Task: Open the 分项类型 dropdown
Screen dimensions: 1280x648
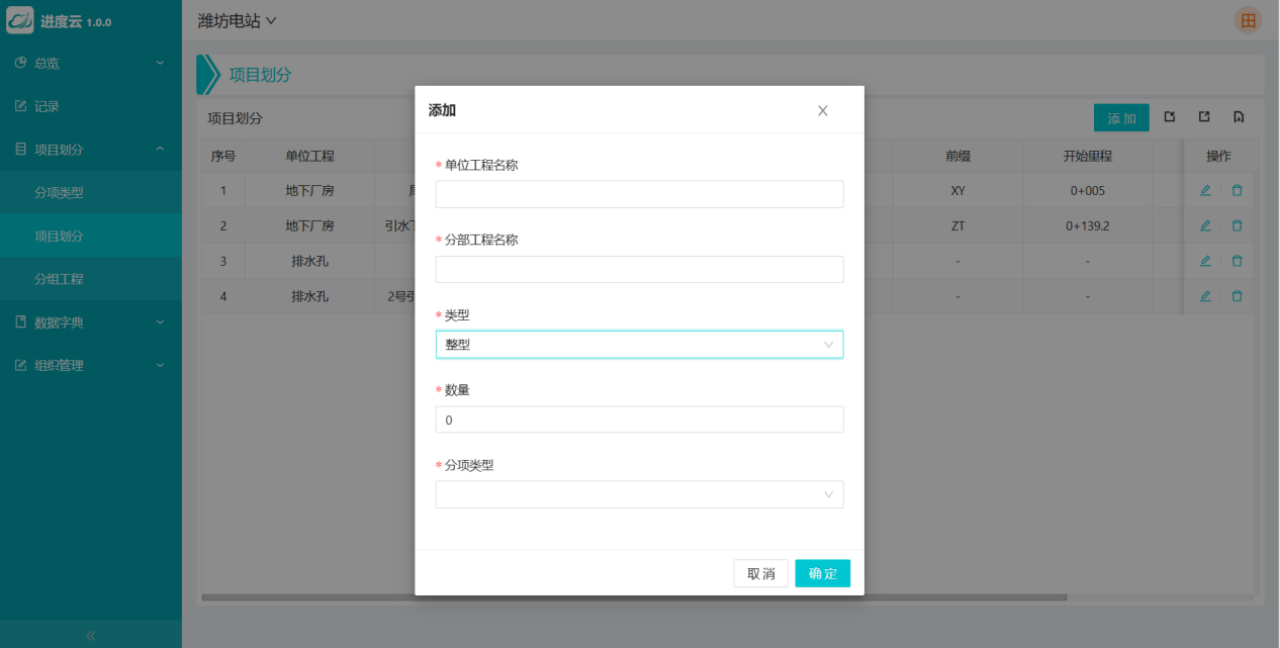Action: tap(639, 495)
